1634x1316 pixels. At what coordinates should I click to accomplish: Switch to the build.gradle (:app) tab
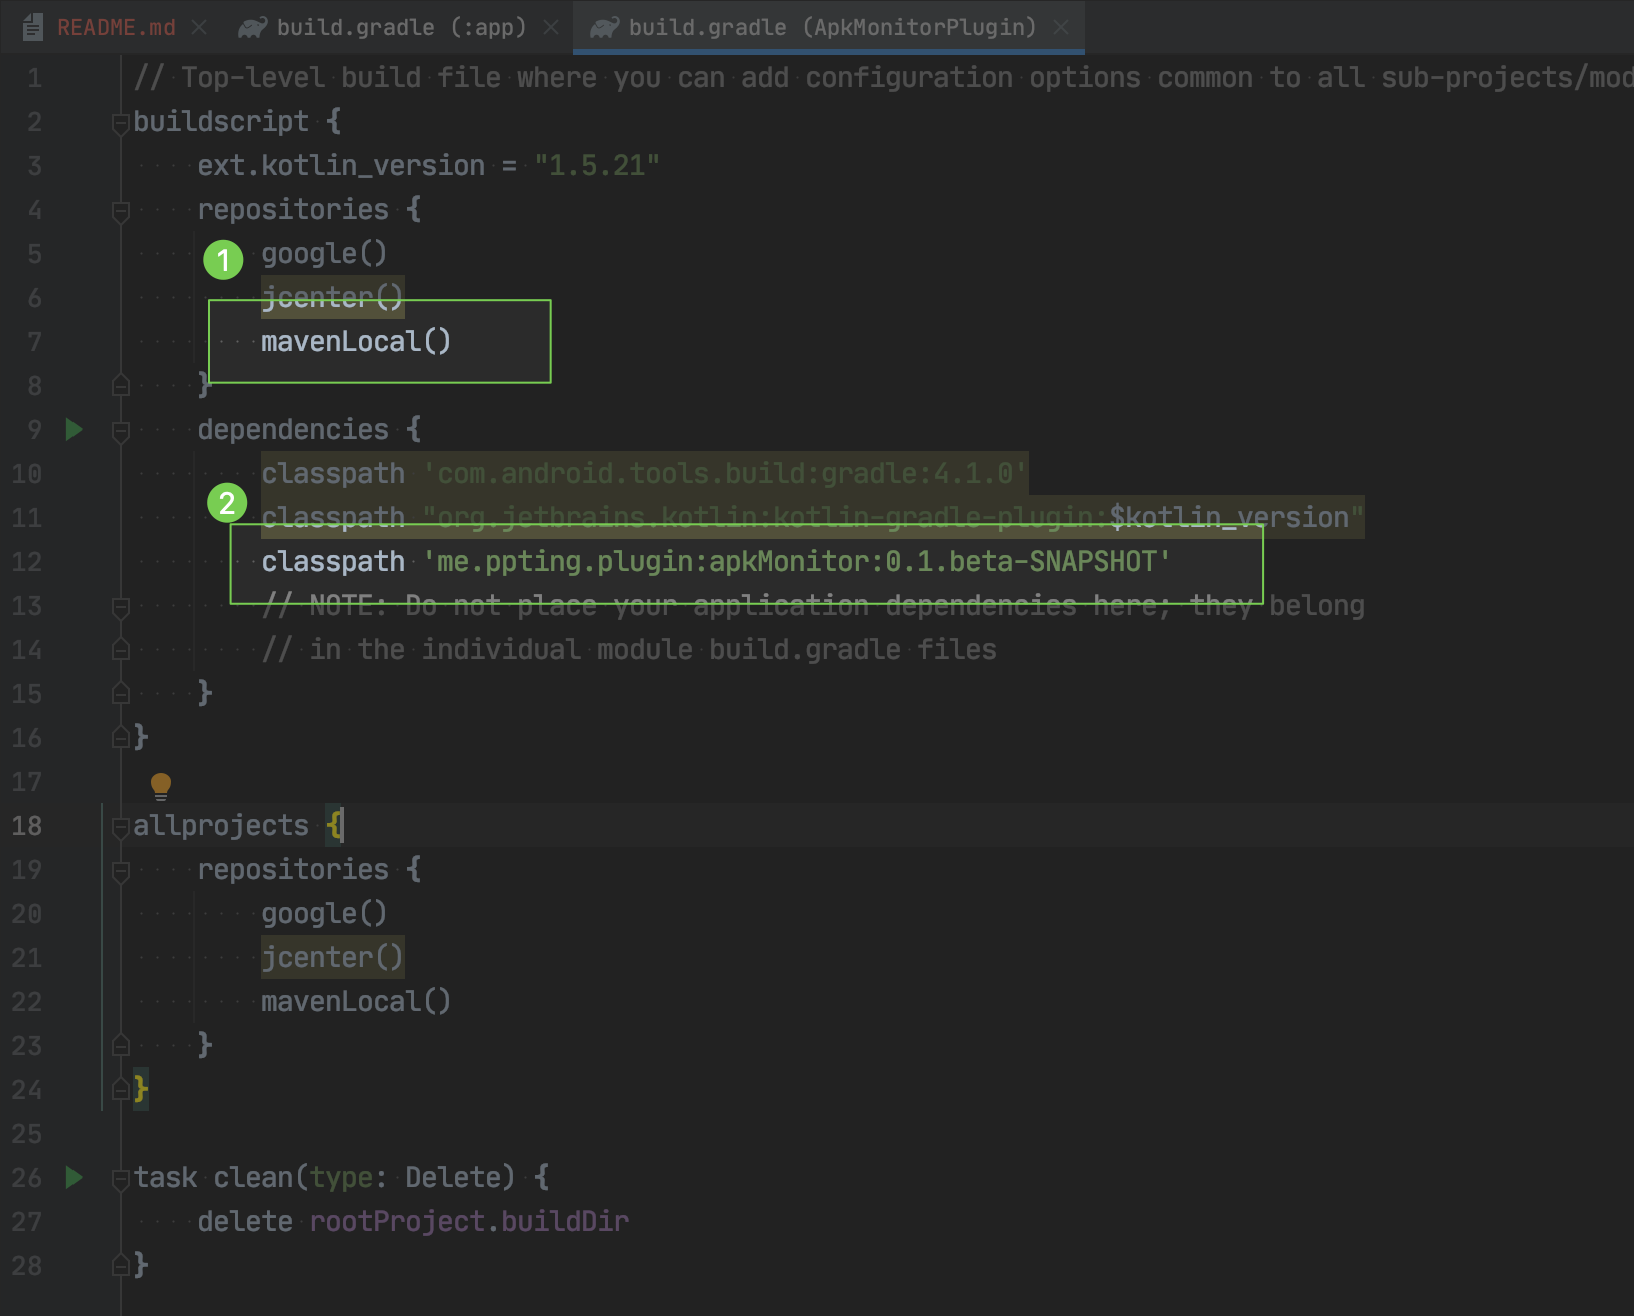pos(400,27)
